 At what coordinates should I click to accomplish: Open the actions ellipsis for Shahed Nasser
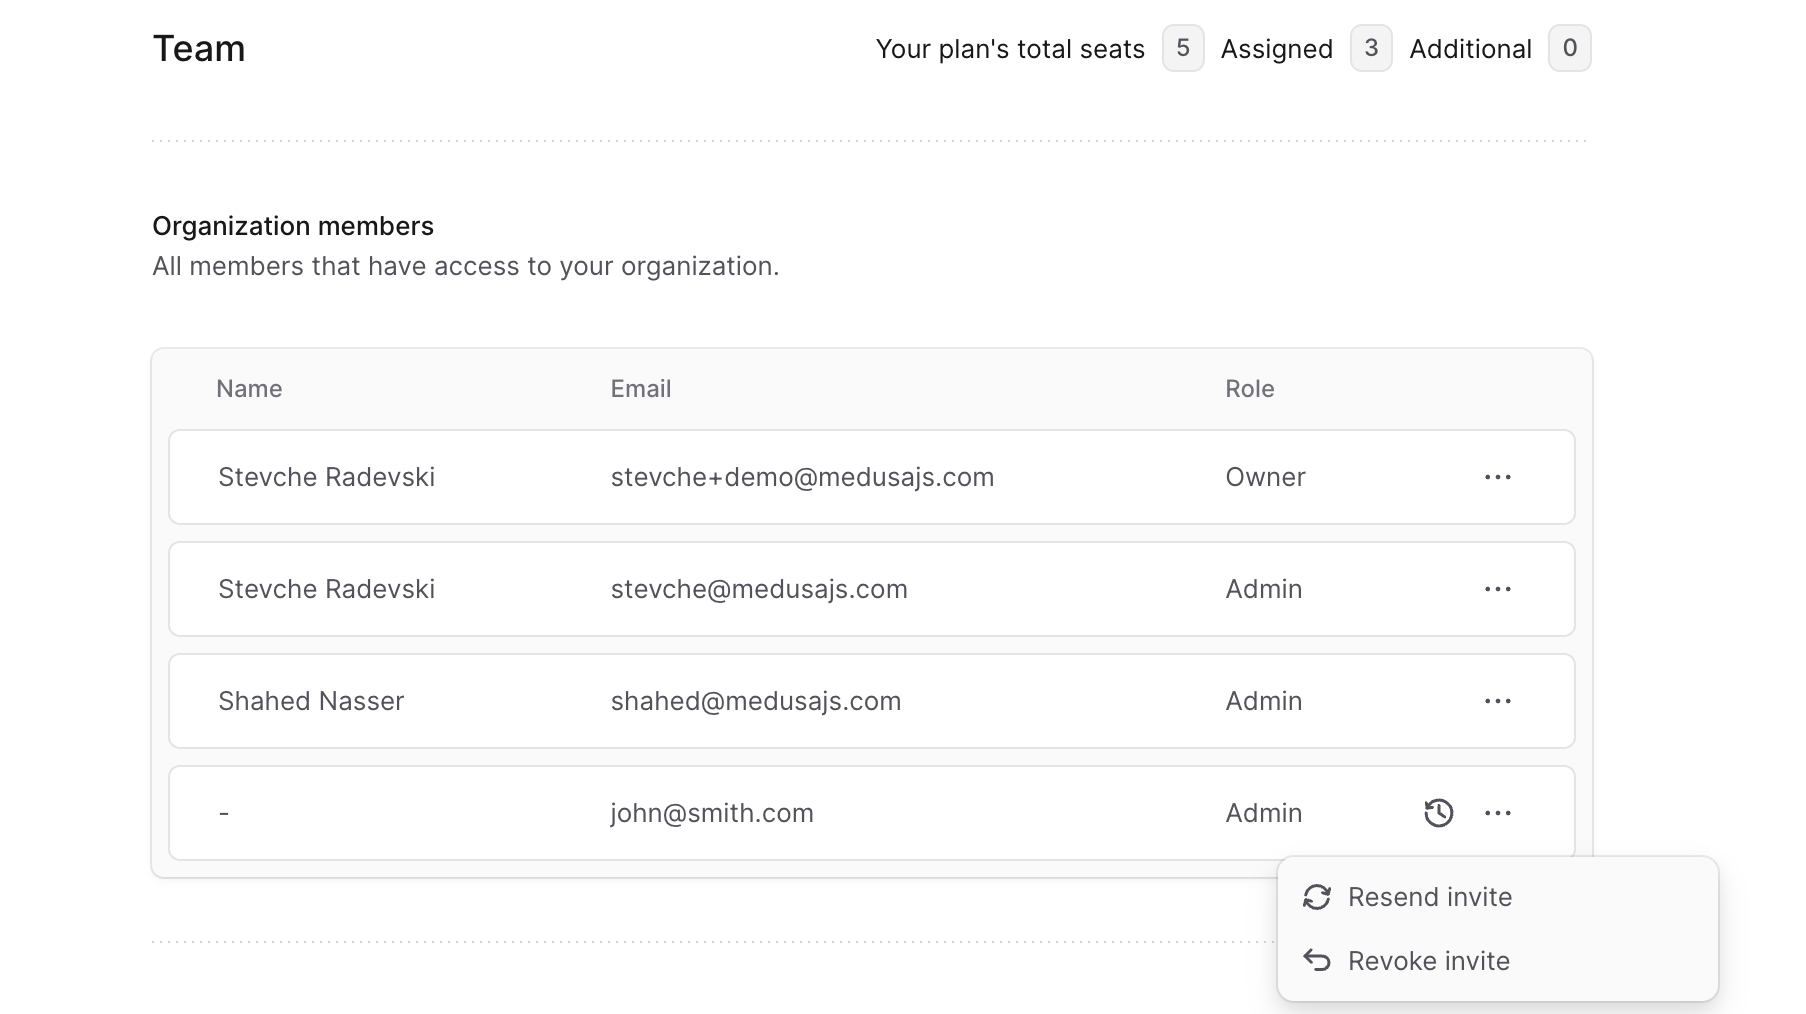coord(1497,701)
